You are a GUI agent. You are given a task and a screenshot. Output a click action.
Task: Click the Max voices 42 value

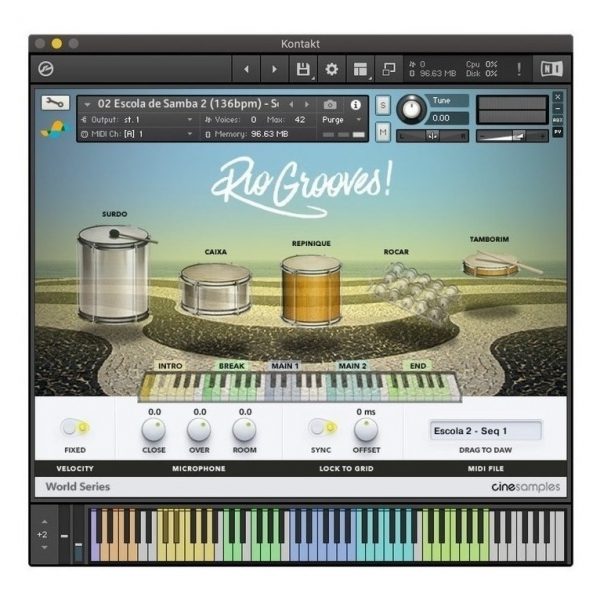click(300, 120)
